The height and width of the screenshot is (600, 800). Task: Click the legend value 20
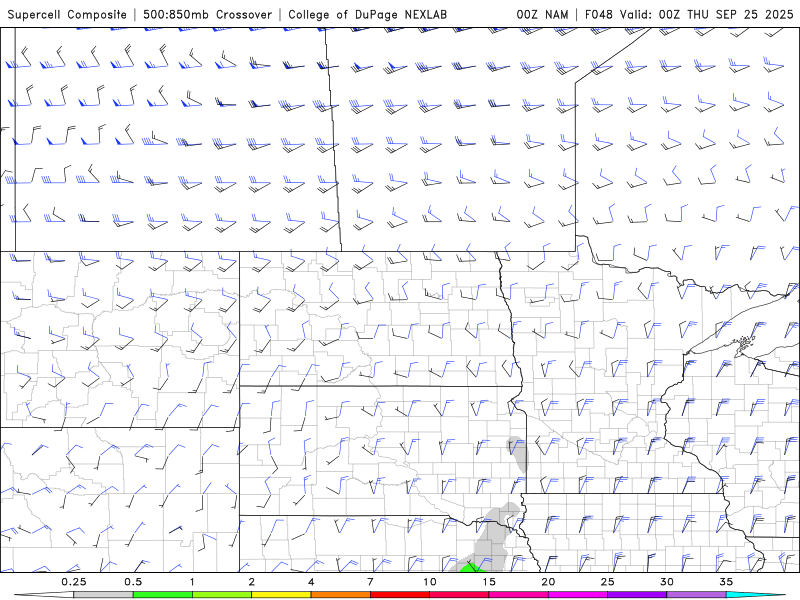point(548,582)
